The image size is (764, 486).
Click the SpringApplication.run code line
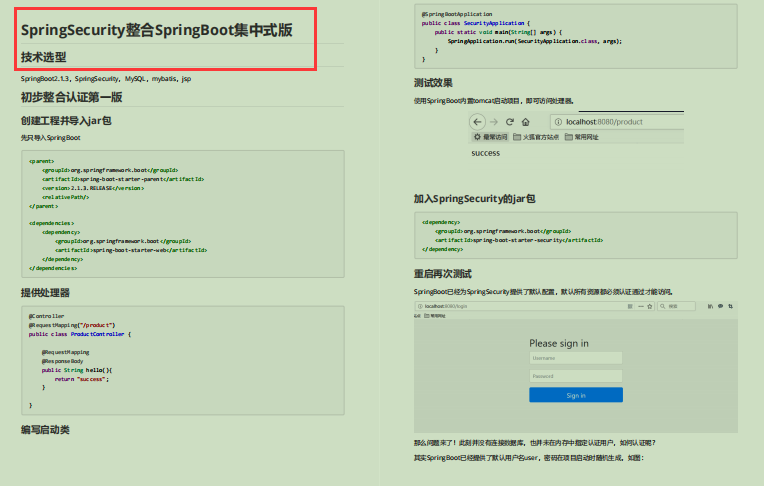[535, 41]
